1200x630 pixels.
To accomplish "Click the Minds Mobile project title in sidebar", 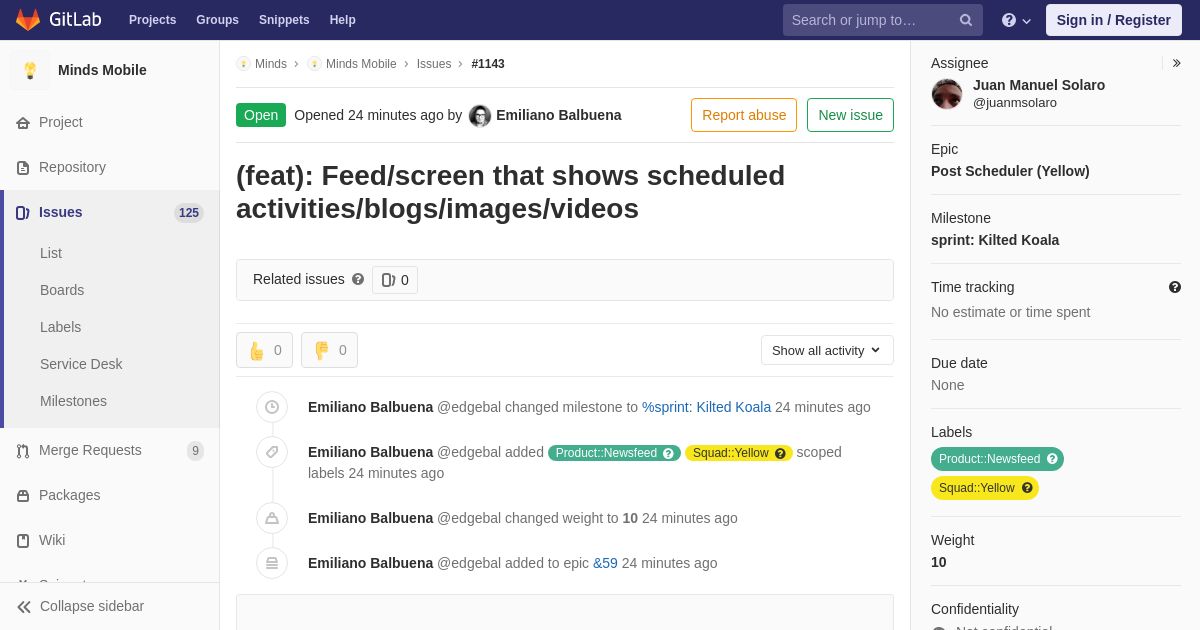I will point(102,70).
